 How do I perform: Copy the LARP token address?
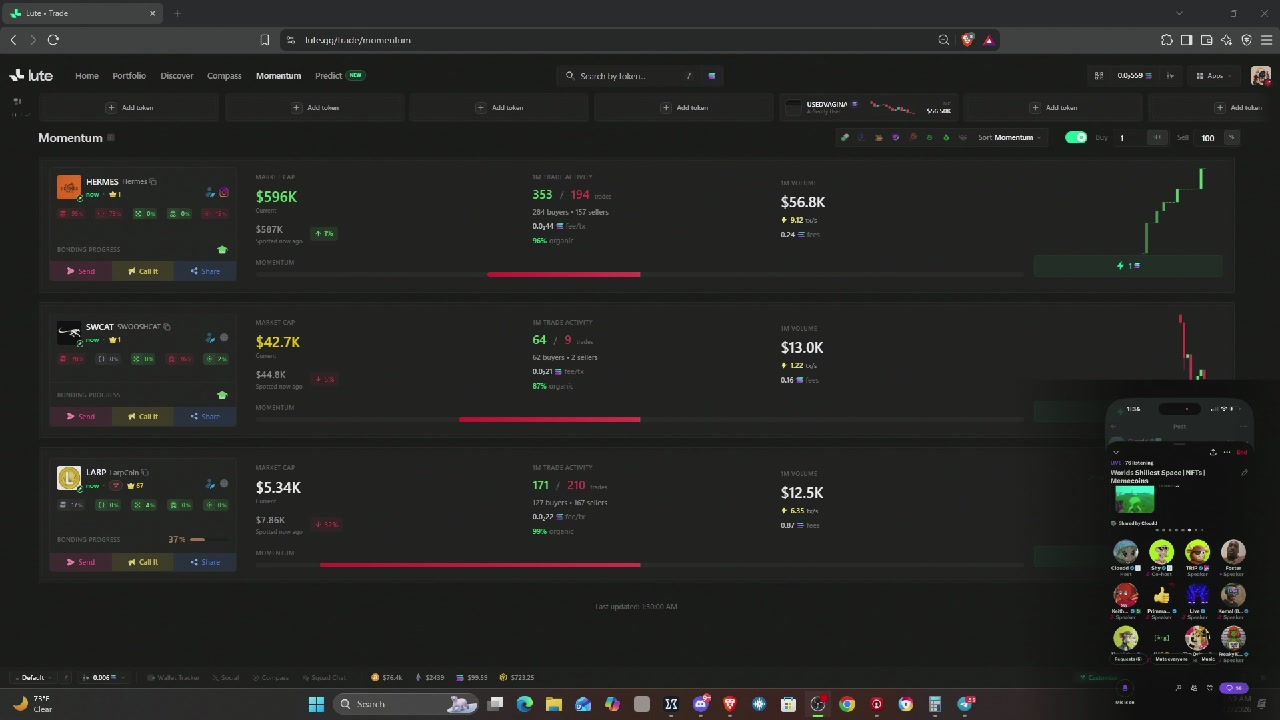tap(145, 472)
